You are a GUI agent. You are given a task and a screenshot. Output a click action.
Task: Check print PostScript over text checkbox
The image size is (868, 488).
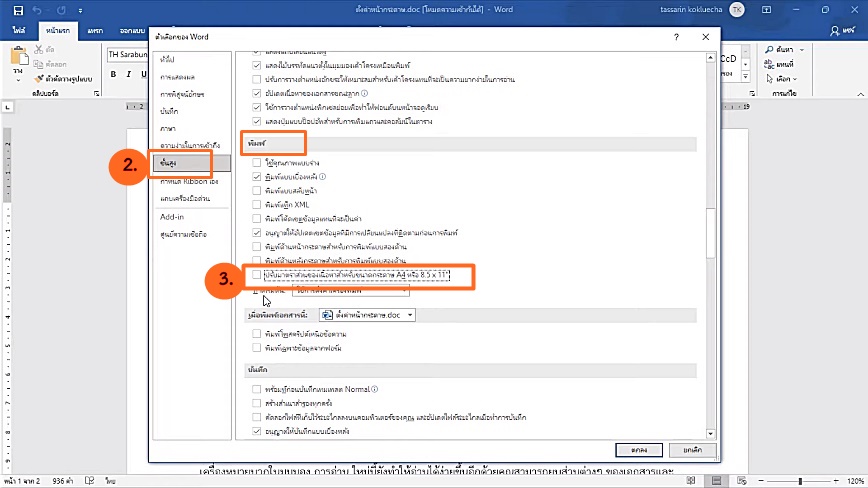point(256,334)
